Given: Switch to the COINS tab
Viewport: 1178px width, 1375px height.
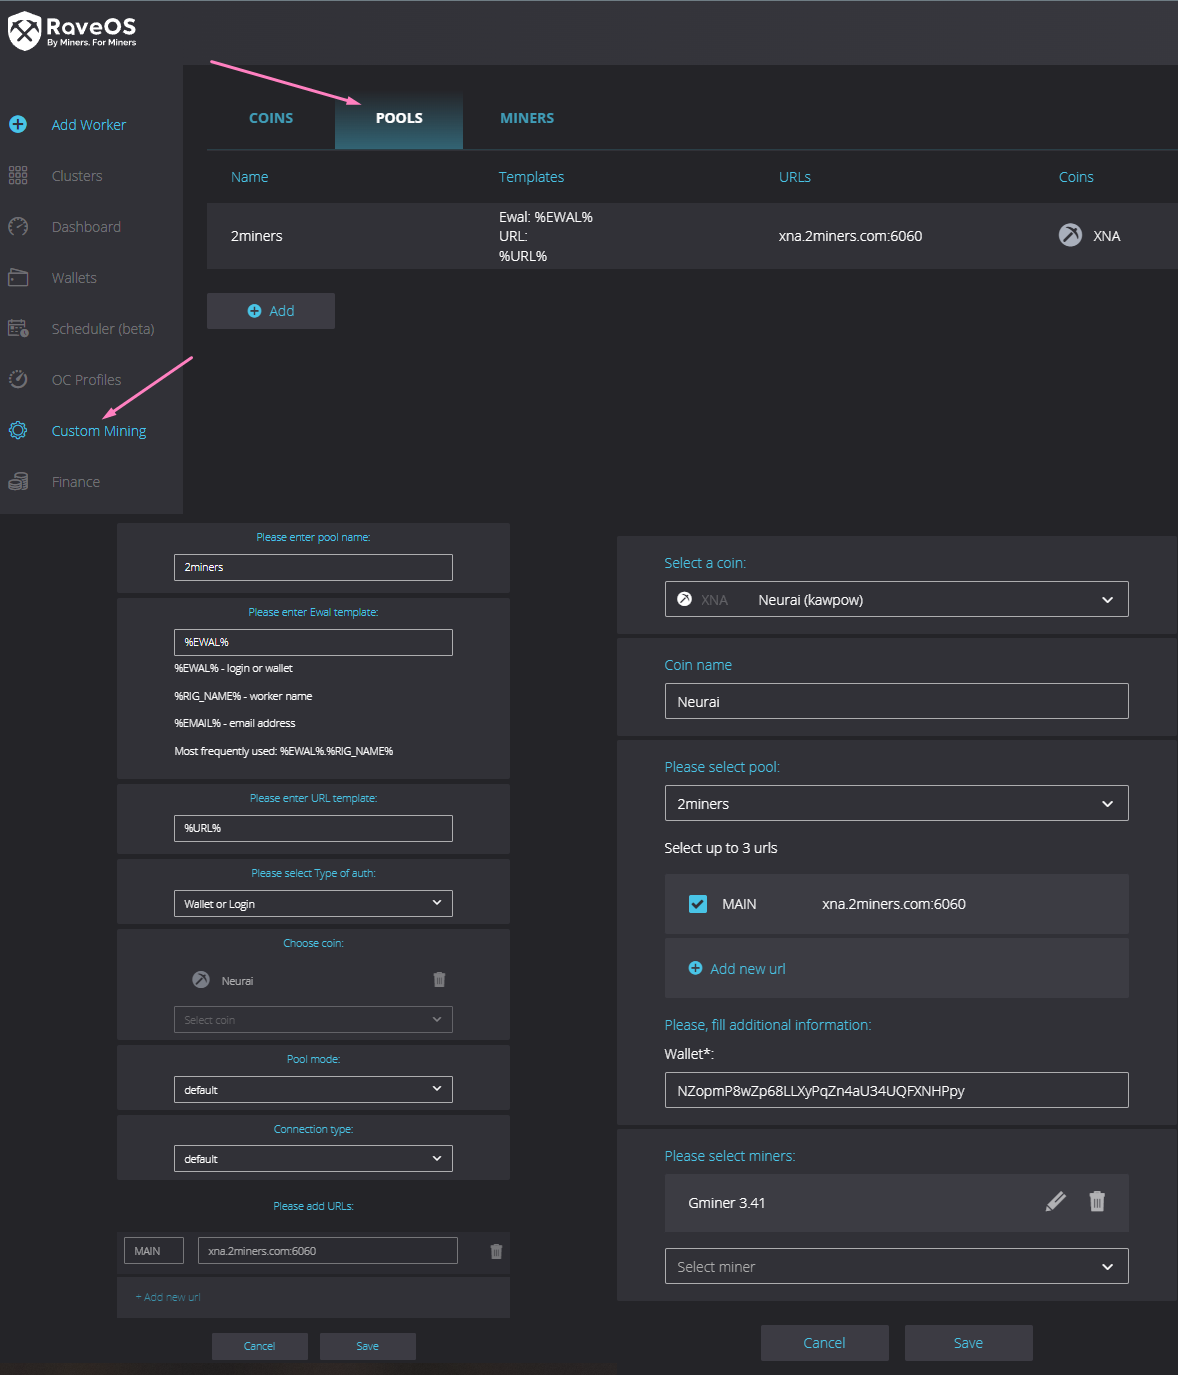Looking at the screenshot, I should tap(270, 117).
